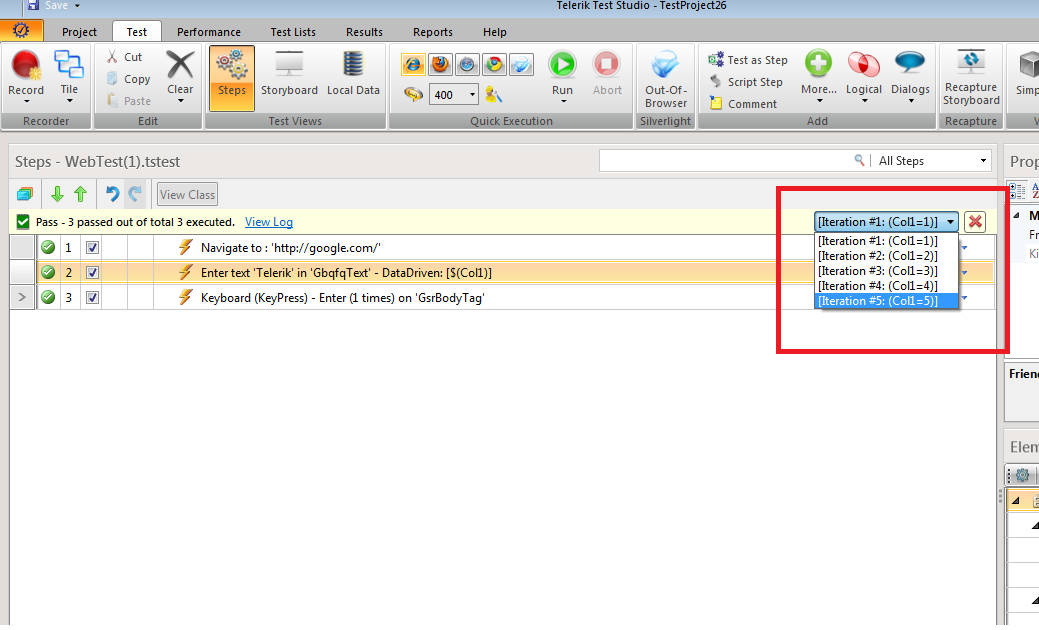Click Recapture Storyboard
Screen dimensions: 1039x630
(x=971, y=78)
